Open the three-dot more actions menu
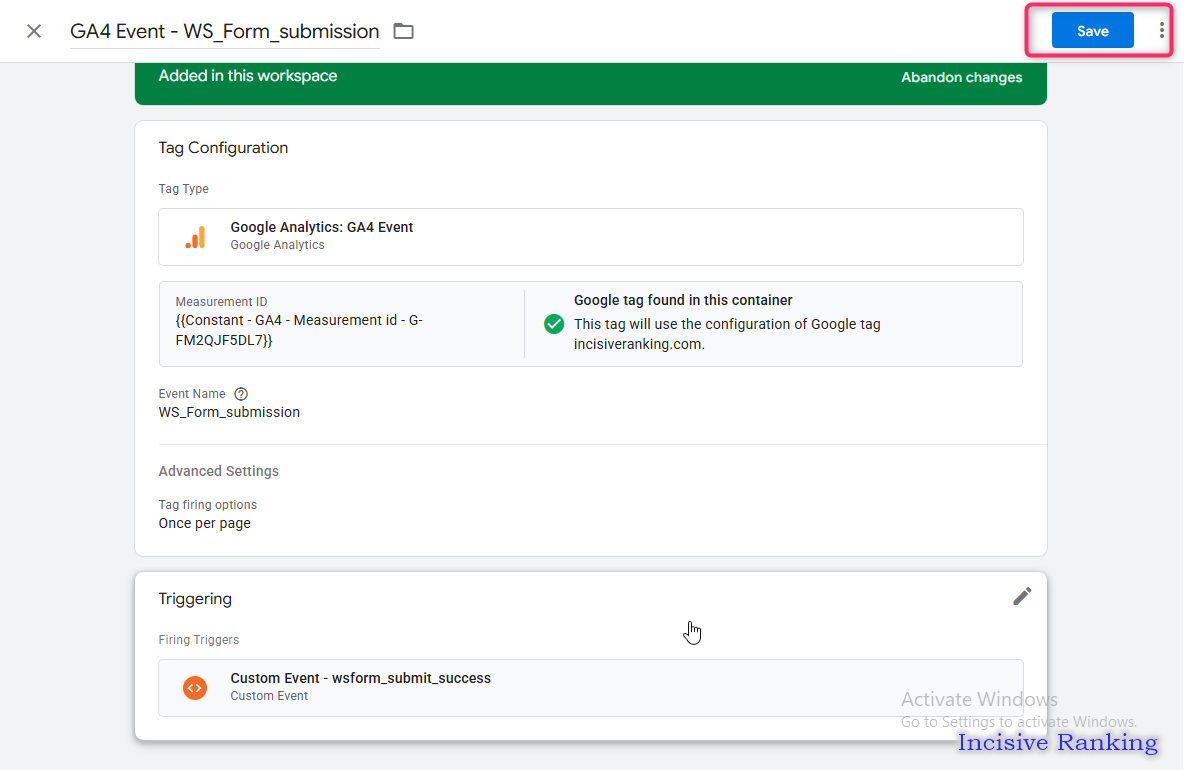 1161,31
